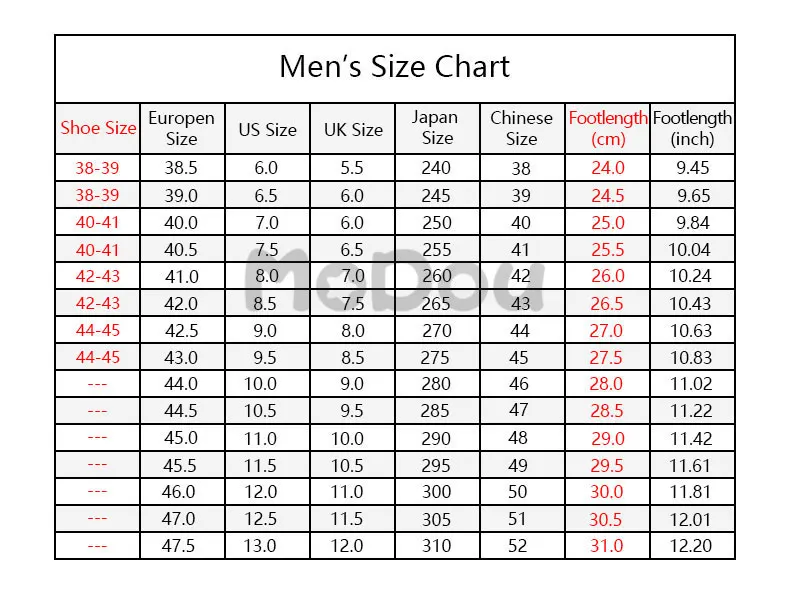Click the Chinese Size column header

pos(521,128)
